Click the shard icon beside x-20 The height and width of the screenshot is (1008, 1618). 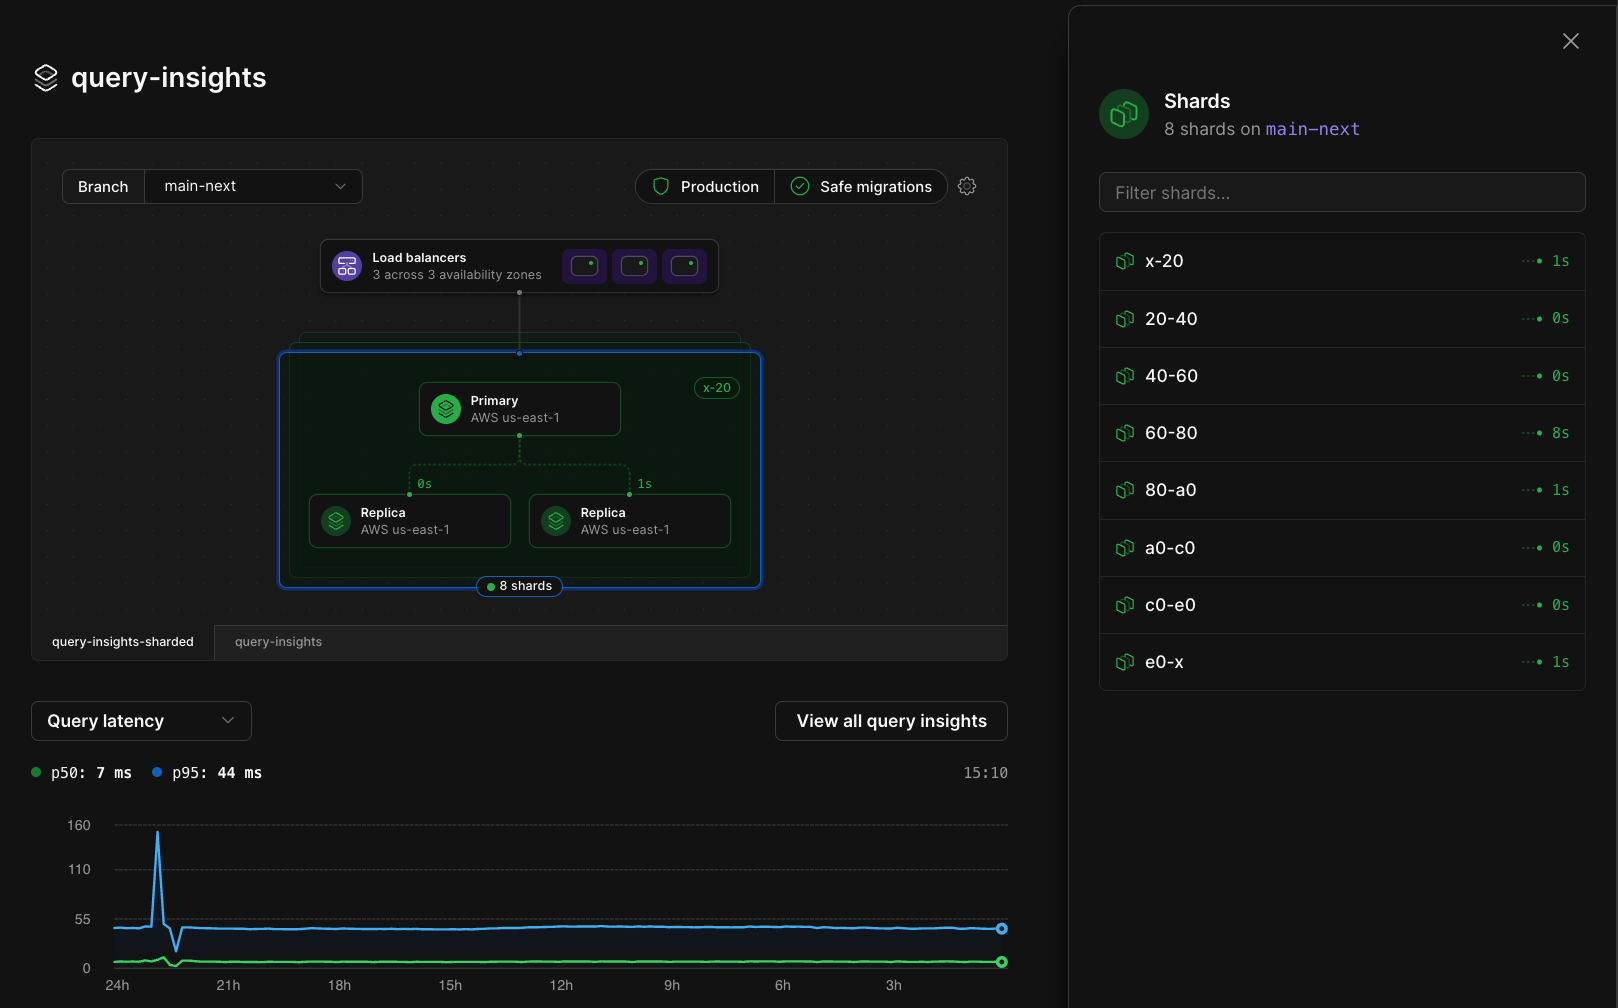pyautogui.click(x=1125, y=261)
